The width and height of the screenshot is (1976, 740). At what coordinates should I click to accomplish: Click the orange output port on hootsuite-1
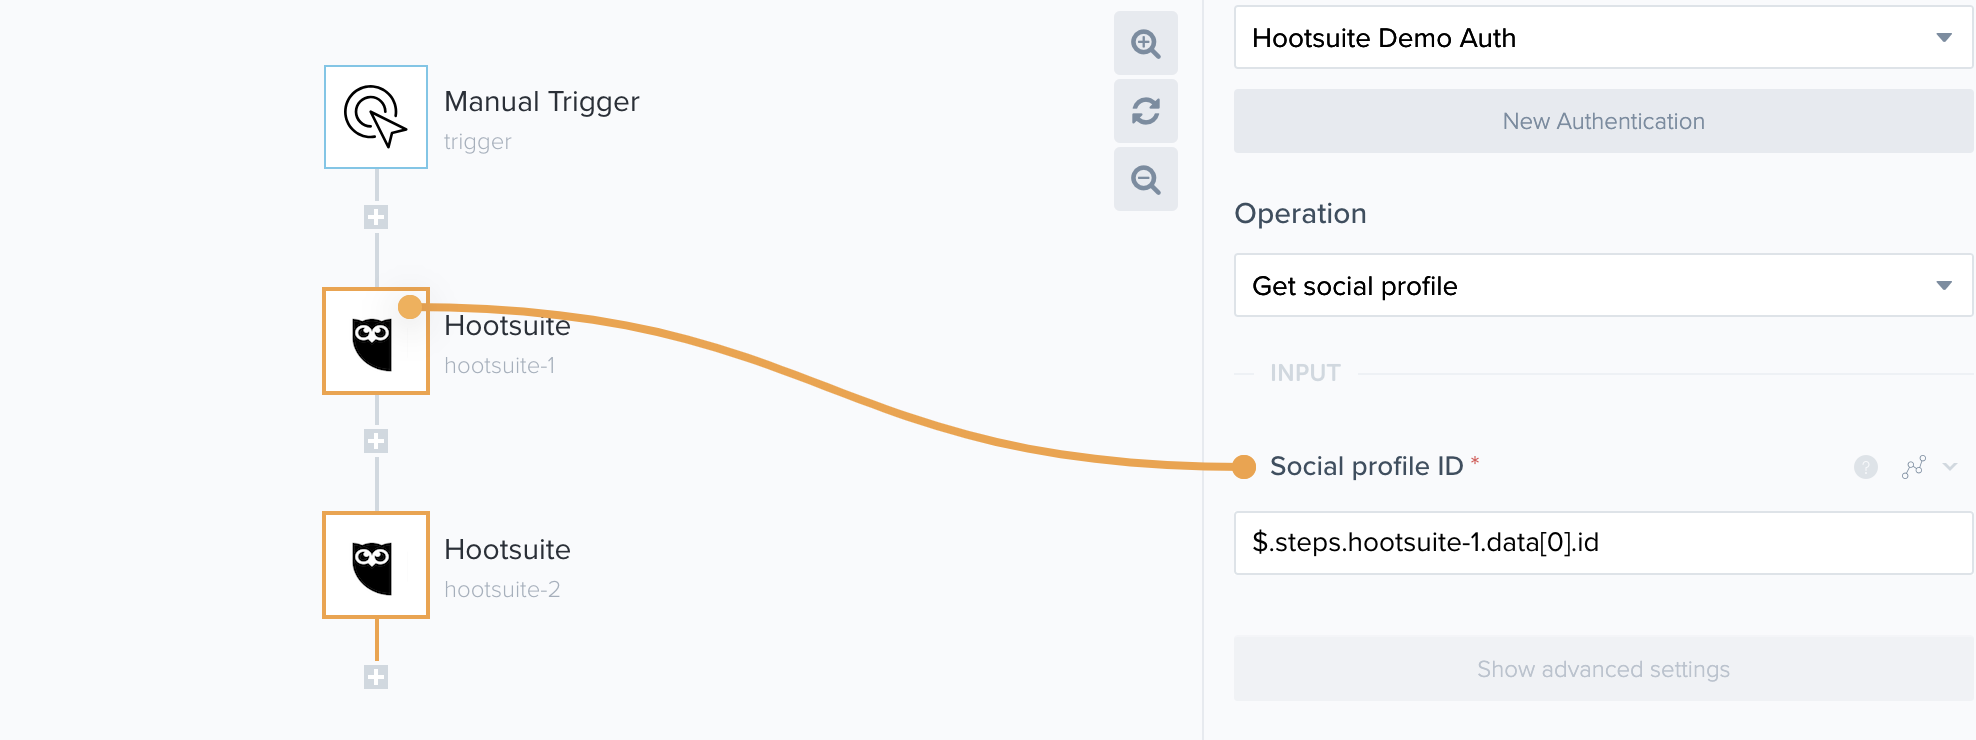click(409, 305)
